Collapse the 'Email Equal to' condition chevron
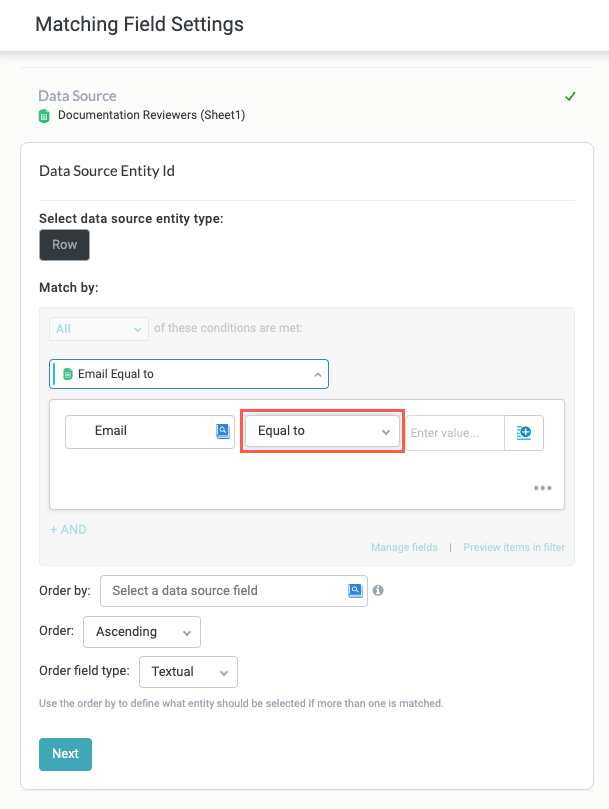Screen dimensions: 609x809 coord(318,374)
